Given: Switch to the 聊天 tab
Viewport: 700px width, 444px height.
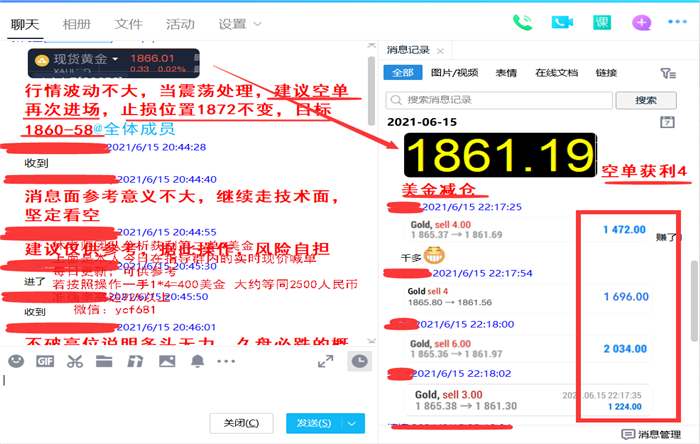Looking at the screenshot, I should pos(25,24).
